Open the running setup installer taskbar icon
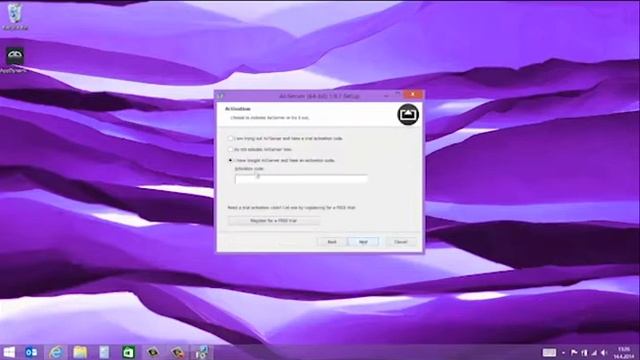640x360 pixels. [x=201, y=352]
